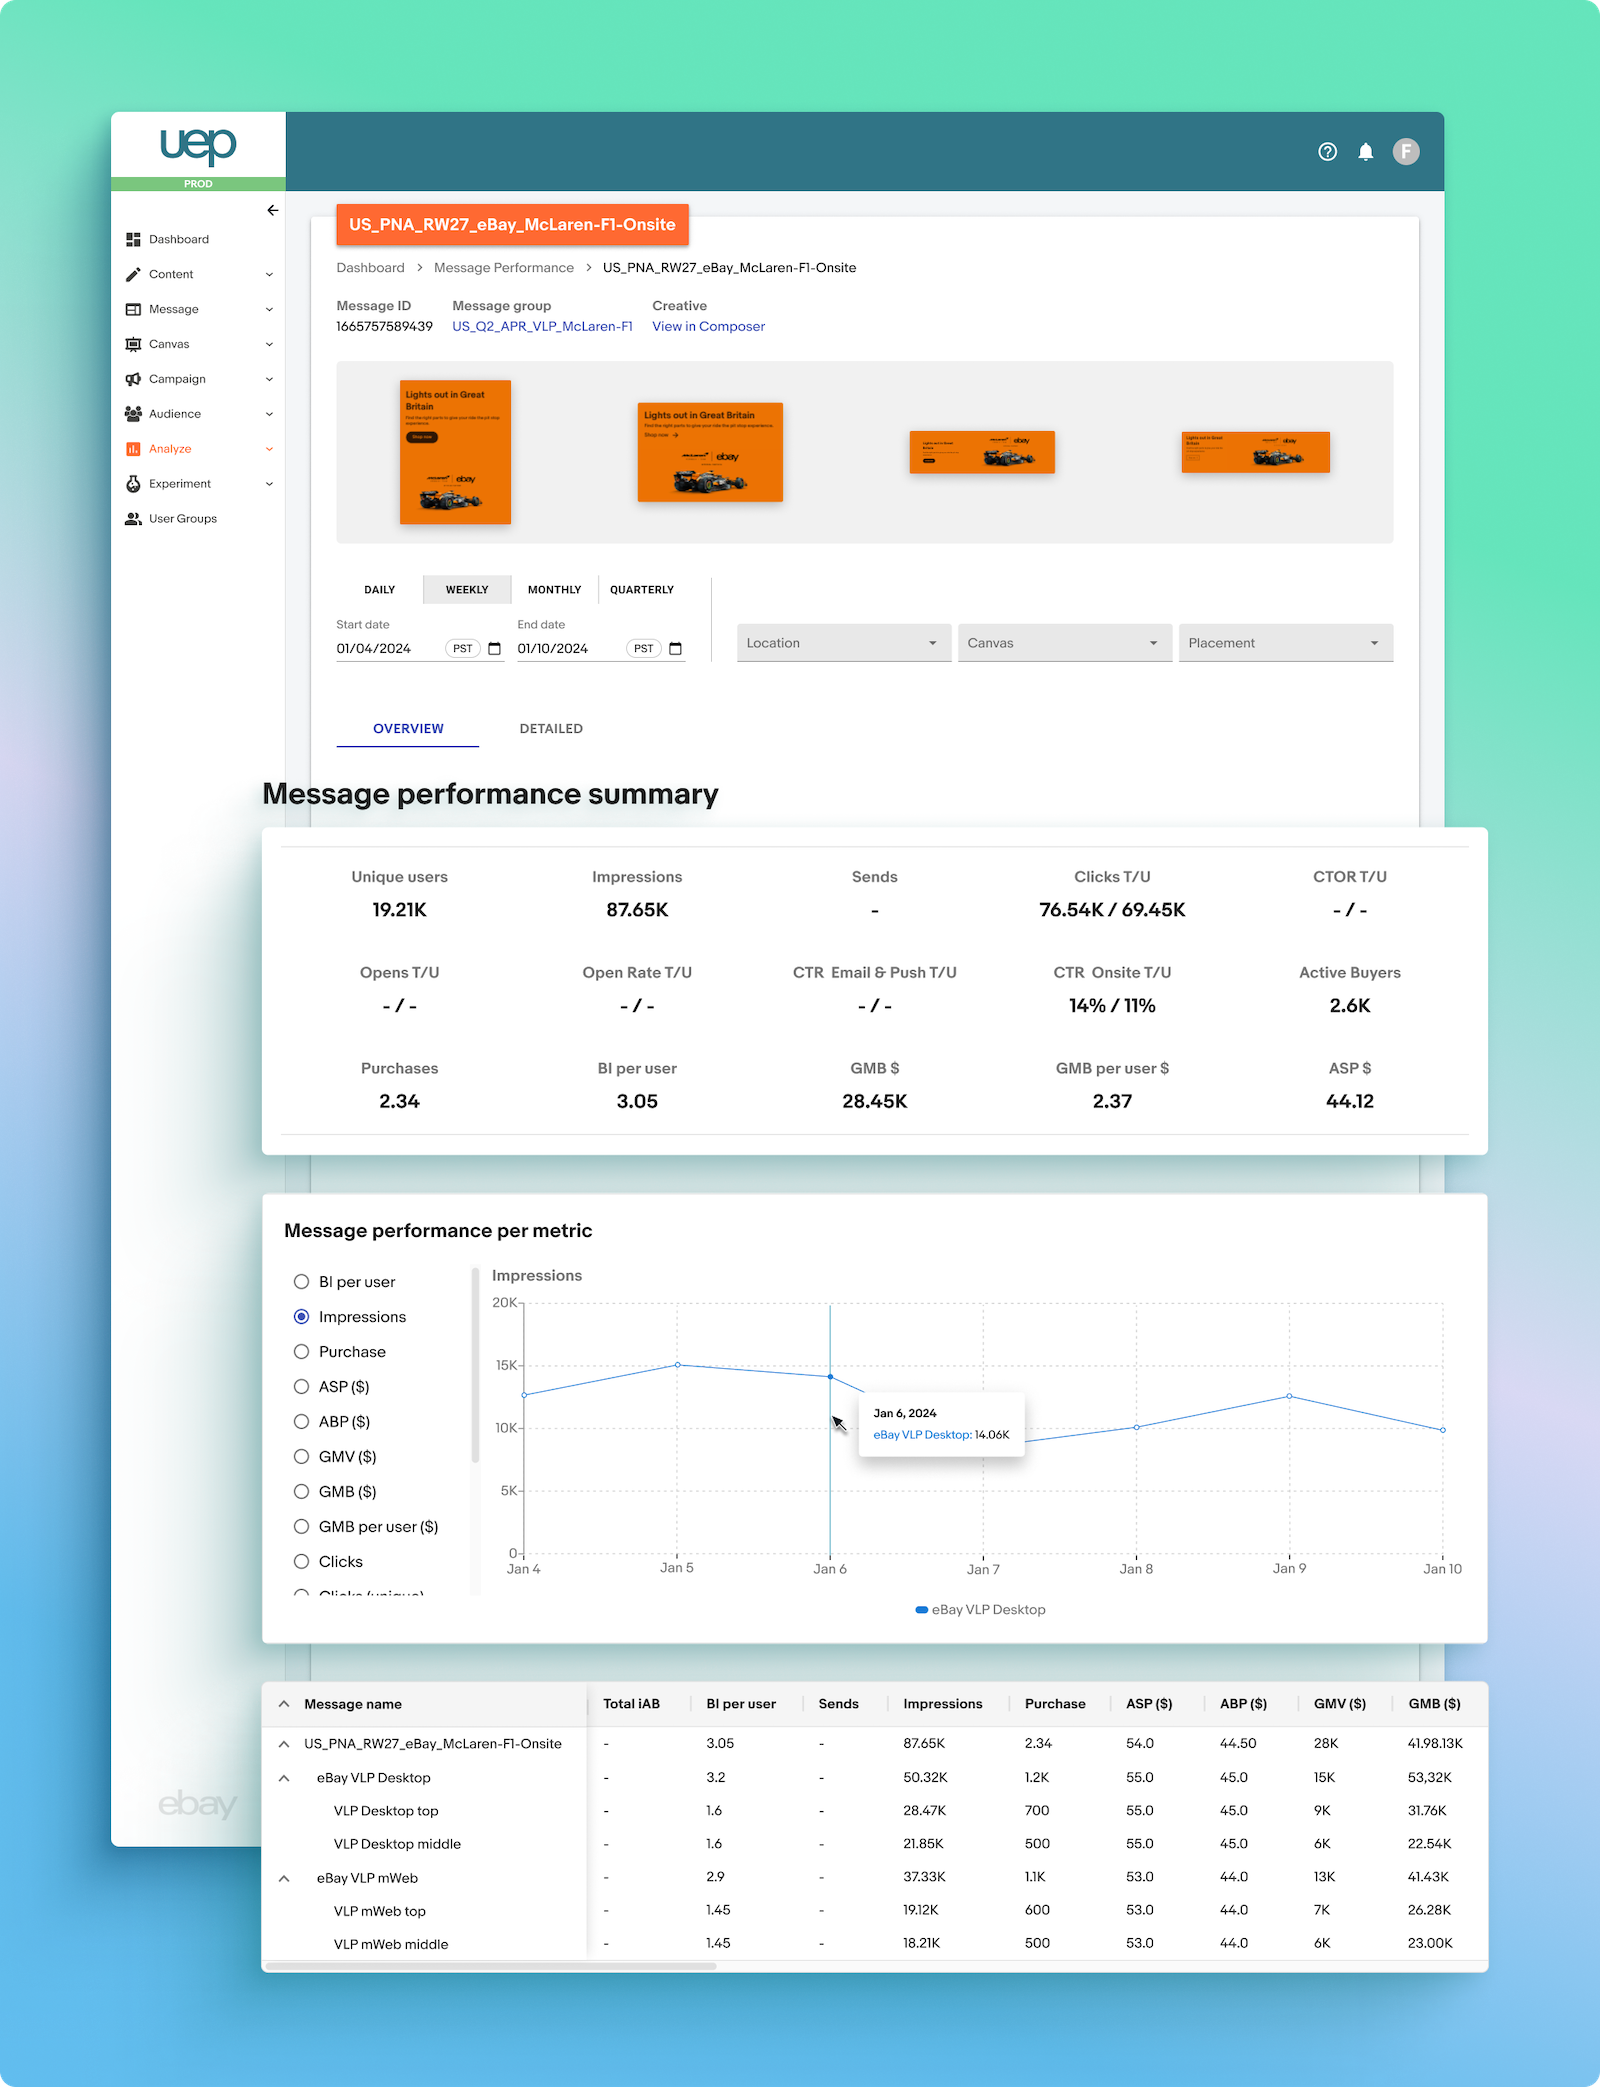
Task: Switch to the DAILY tab
Action: [379, 590]
